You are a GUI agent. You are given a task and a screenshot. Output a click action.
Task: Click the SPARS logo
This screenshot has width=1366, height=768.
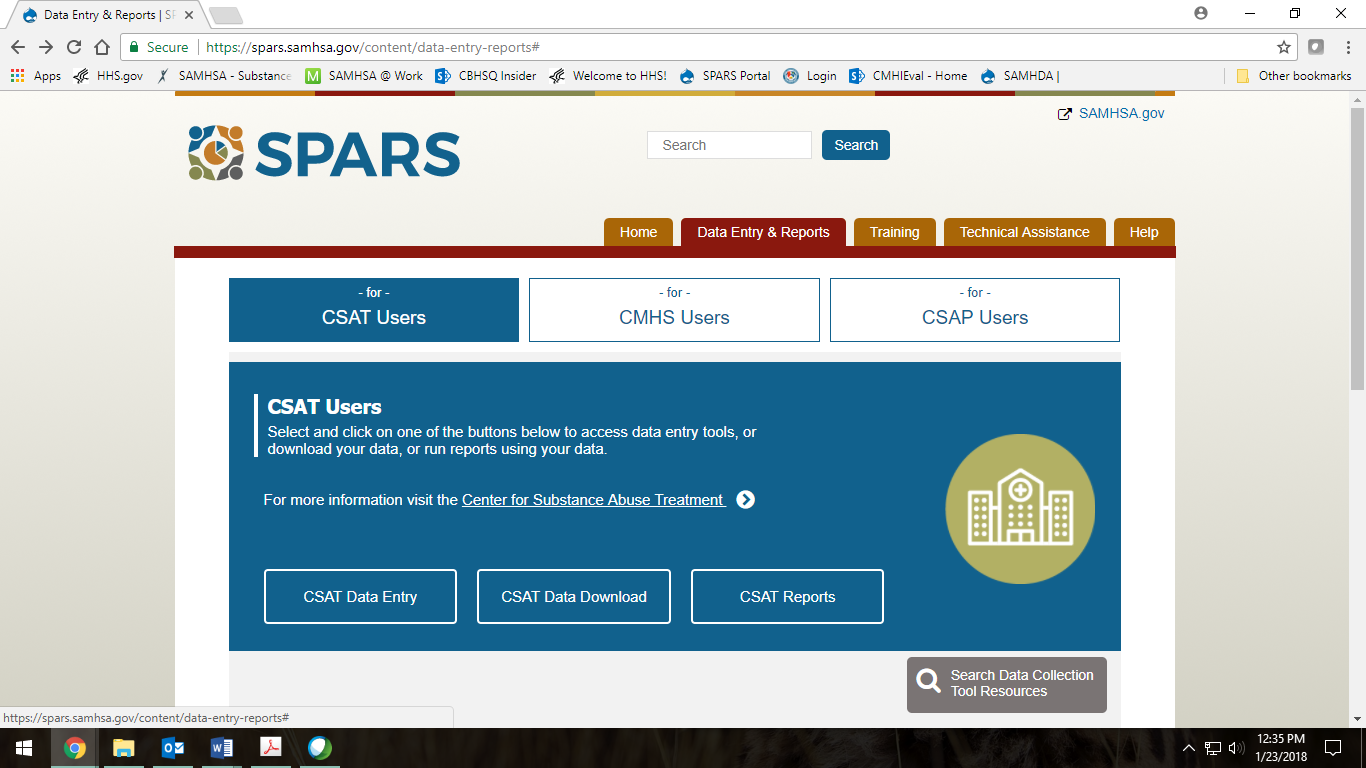coord(324,153)
